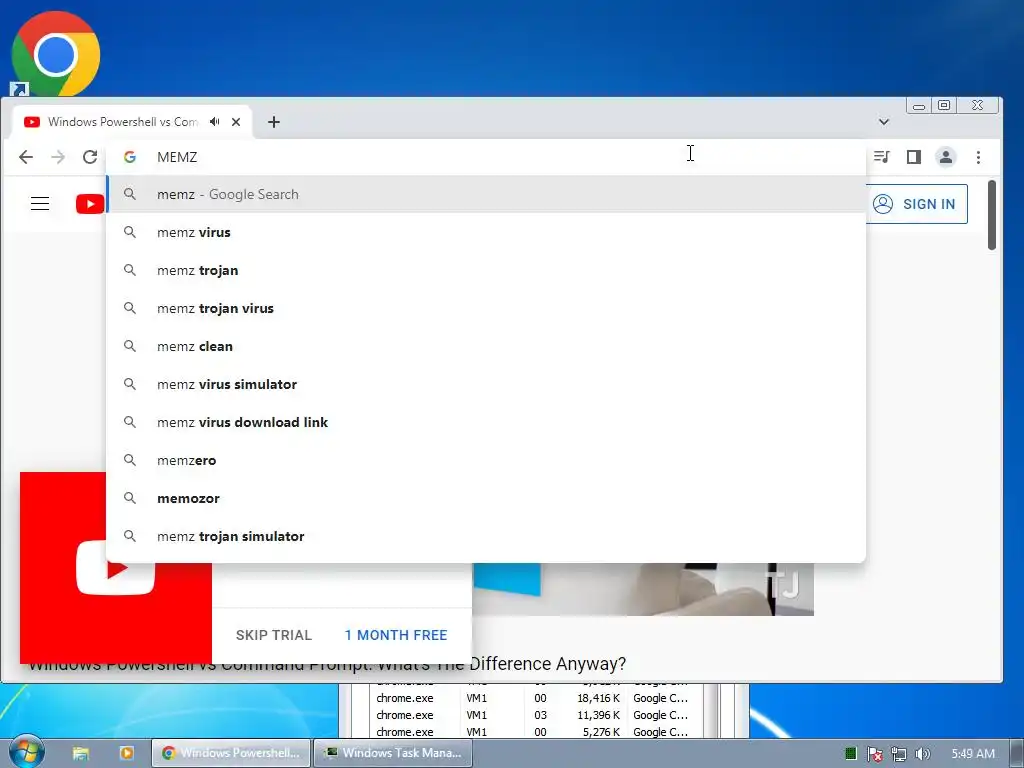The image size is (1024, 768).
Task: Open Windows Explorer taskbar icon
Action: point(81,753)
